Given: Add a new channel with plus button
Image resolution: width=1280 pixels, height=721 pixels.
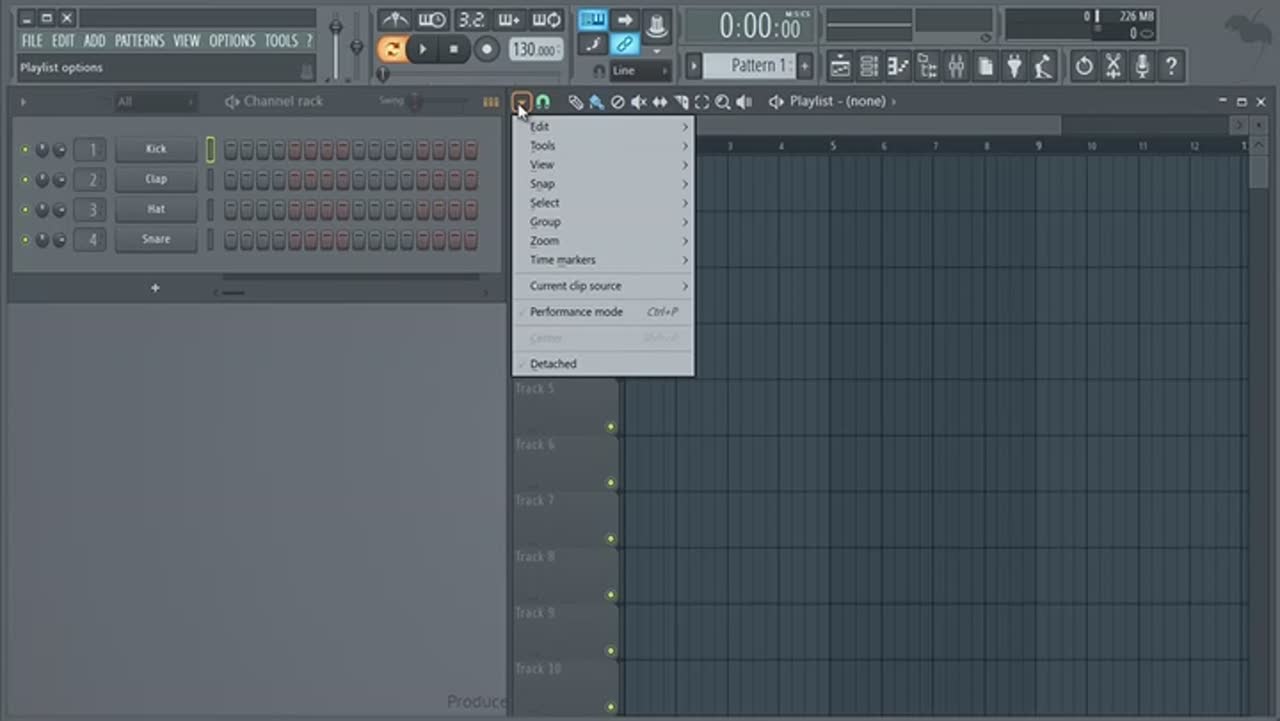Looking at the screenshot, I should click(155, 288).
